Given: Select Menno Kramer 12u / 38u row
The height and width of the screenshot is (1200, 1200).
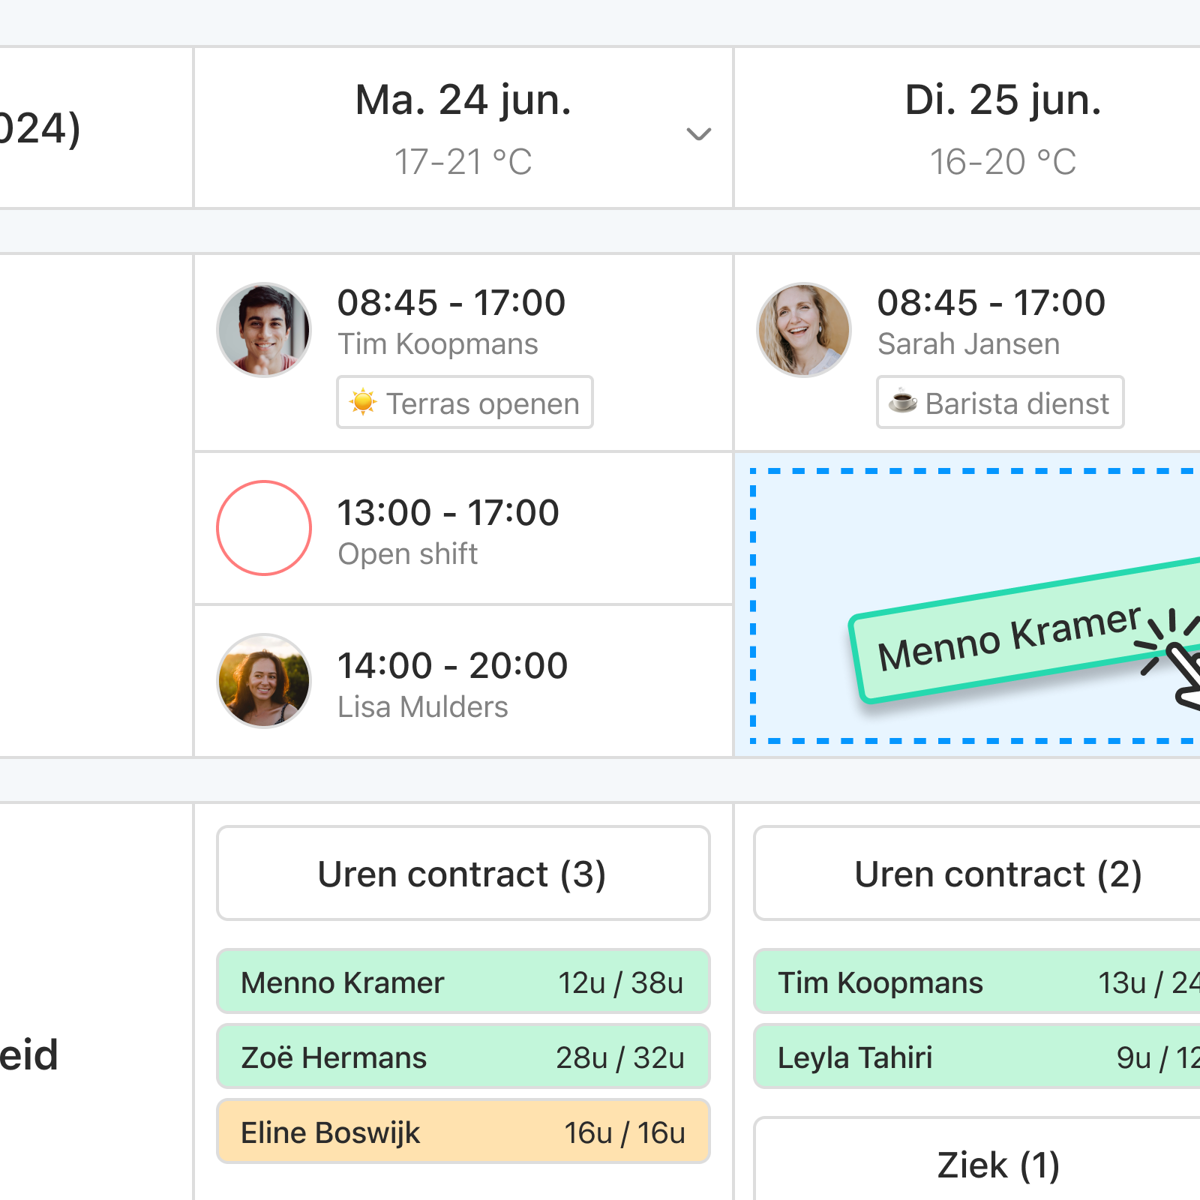Looking at the screenshot, I should pyautogui.click(x=463, y=982).
